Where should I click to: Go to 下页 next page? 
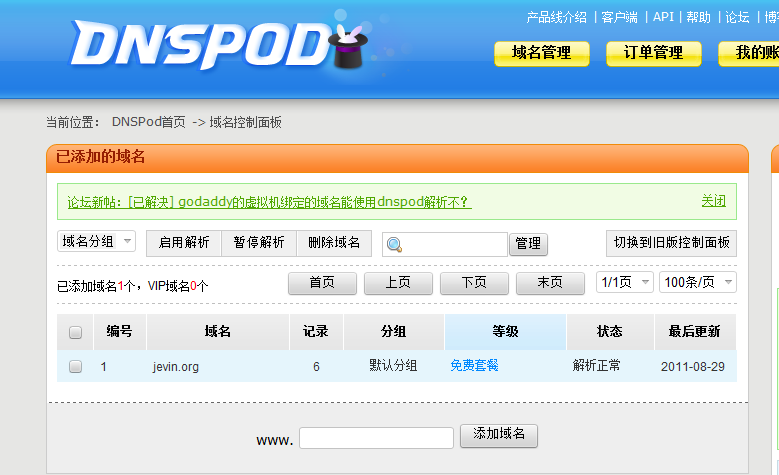click(474, 283)
